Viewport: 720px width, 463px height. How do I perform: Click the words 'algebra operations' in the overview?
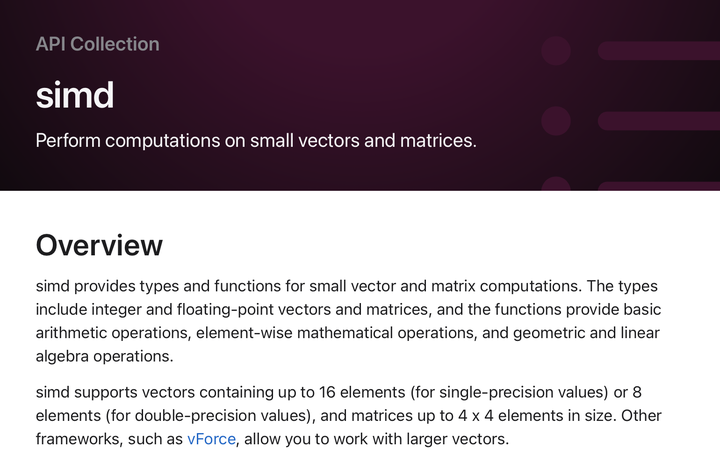[x=104, y=357]
